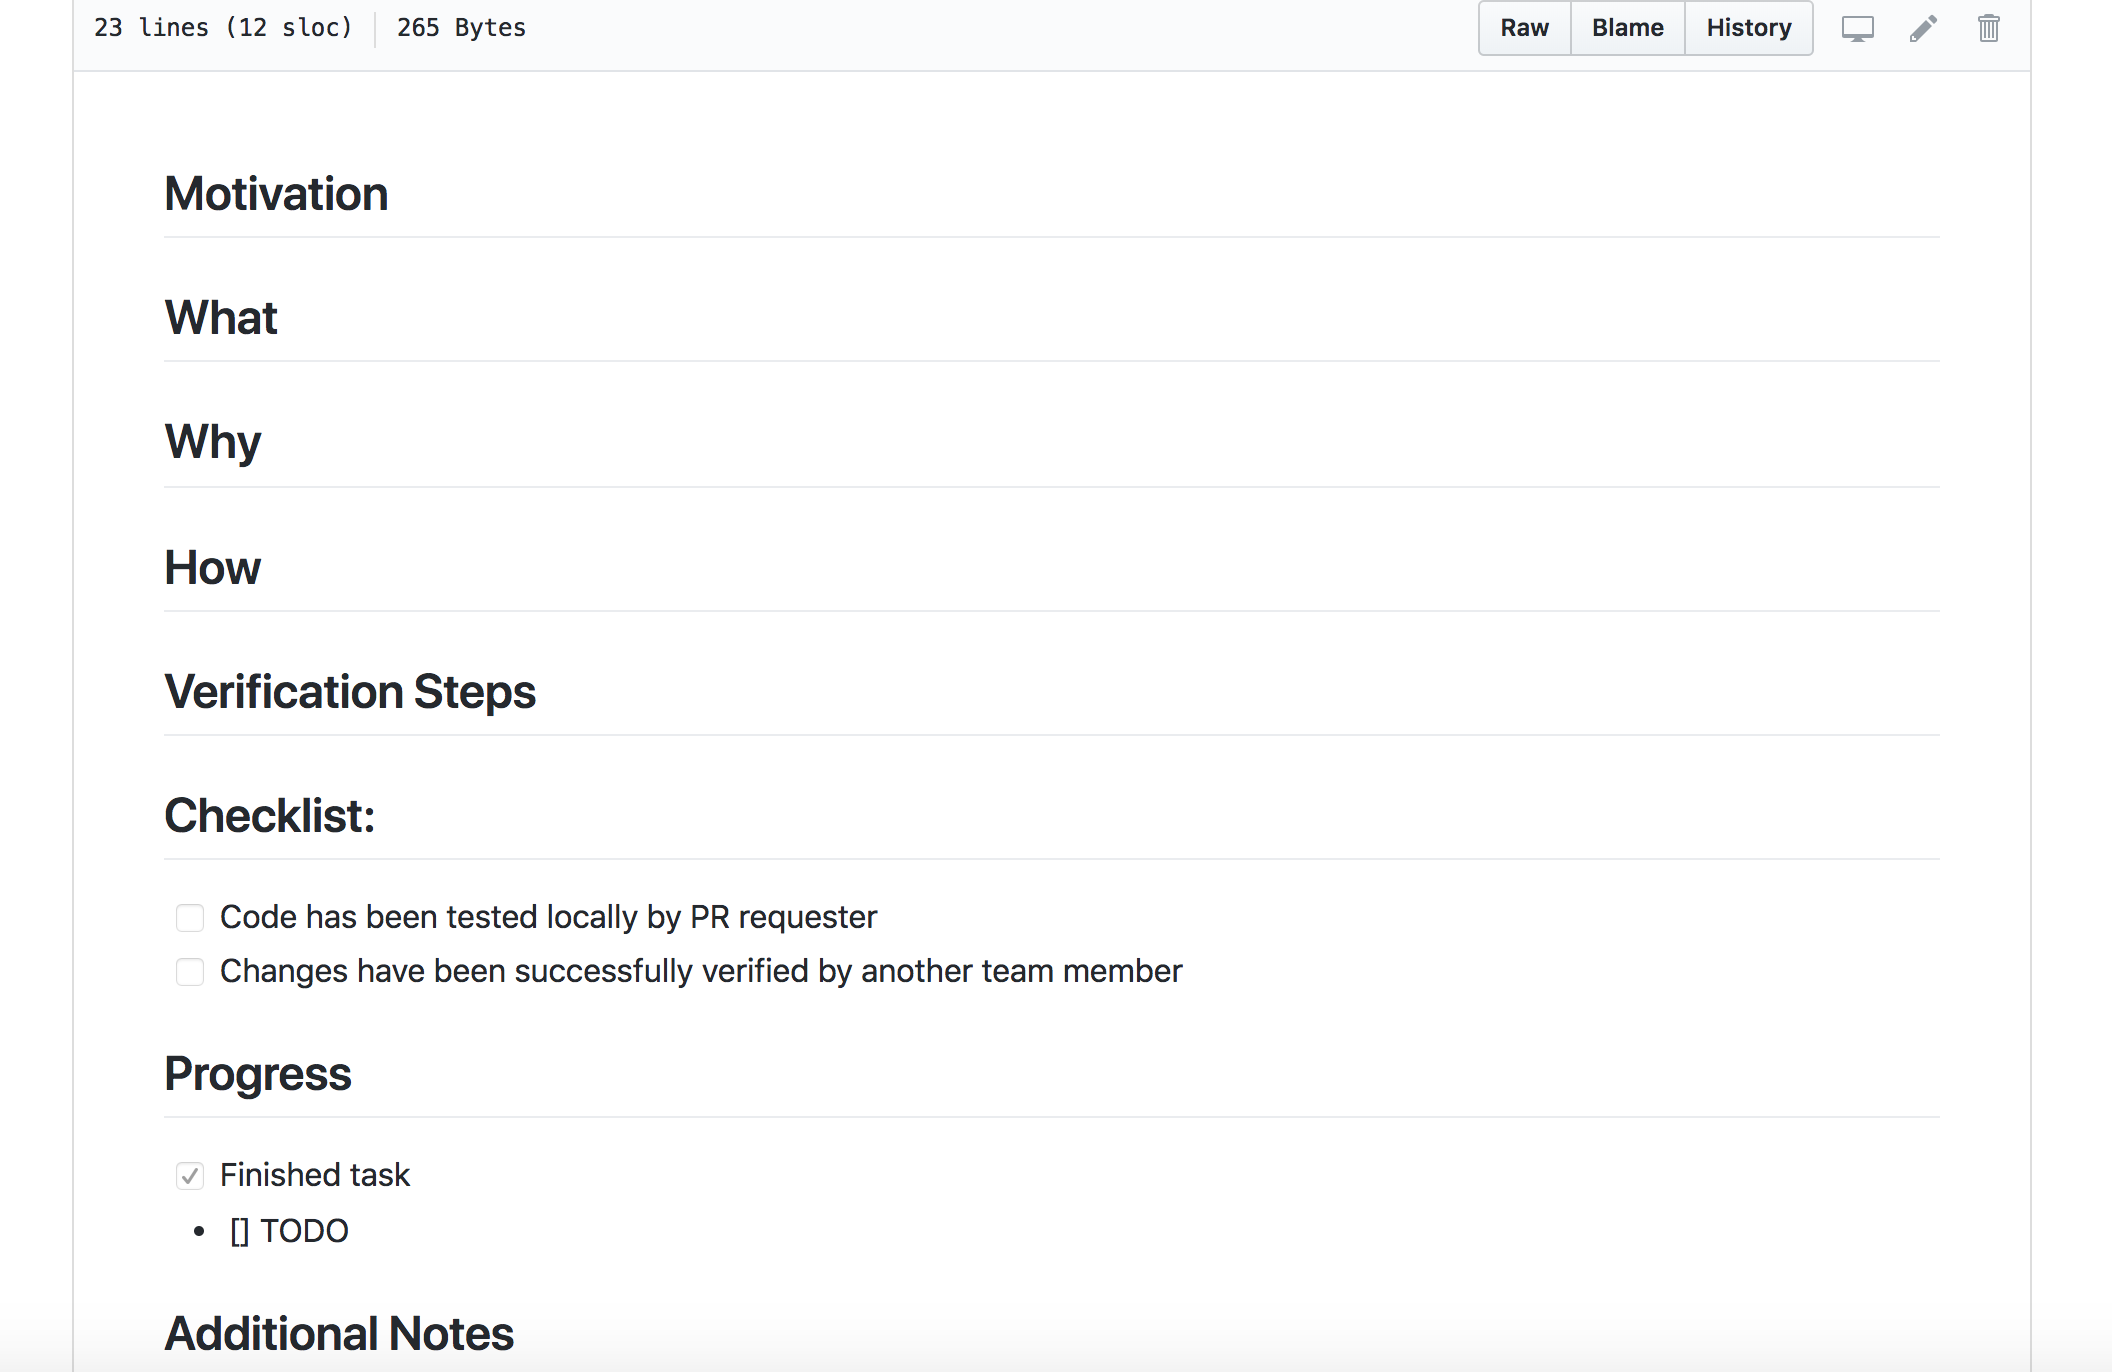This screenshot has height=1372, width=2112.
Task: Check 'Code has been tested locally' checkbox
Action: click(190, 918)
